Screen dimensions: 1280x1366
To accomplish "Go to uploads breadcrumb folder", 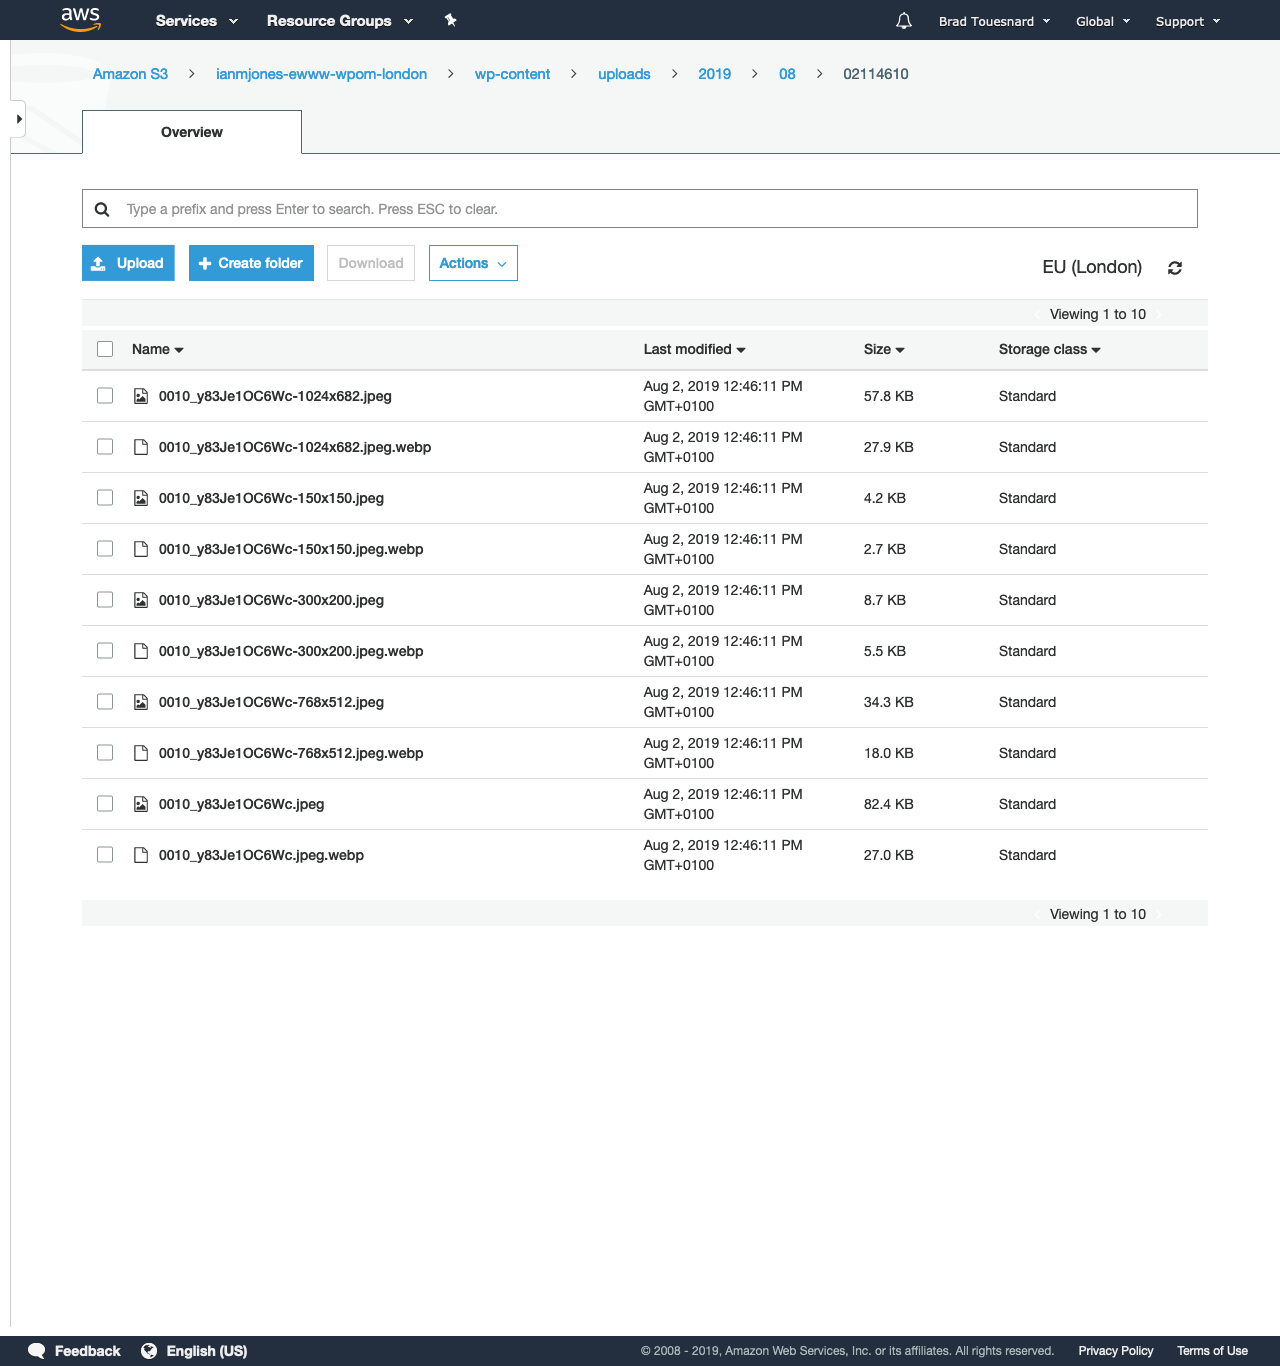I will 624,74.
